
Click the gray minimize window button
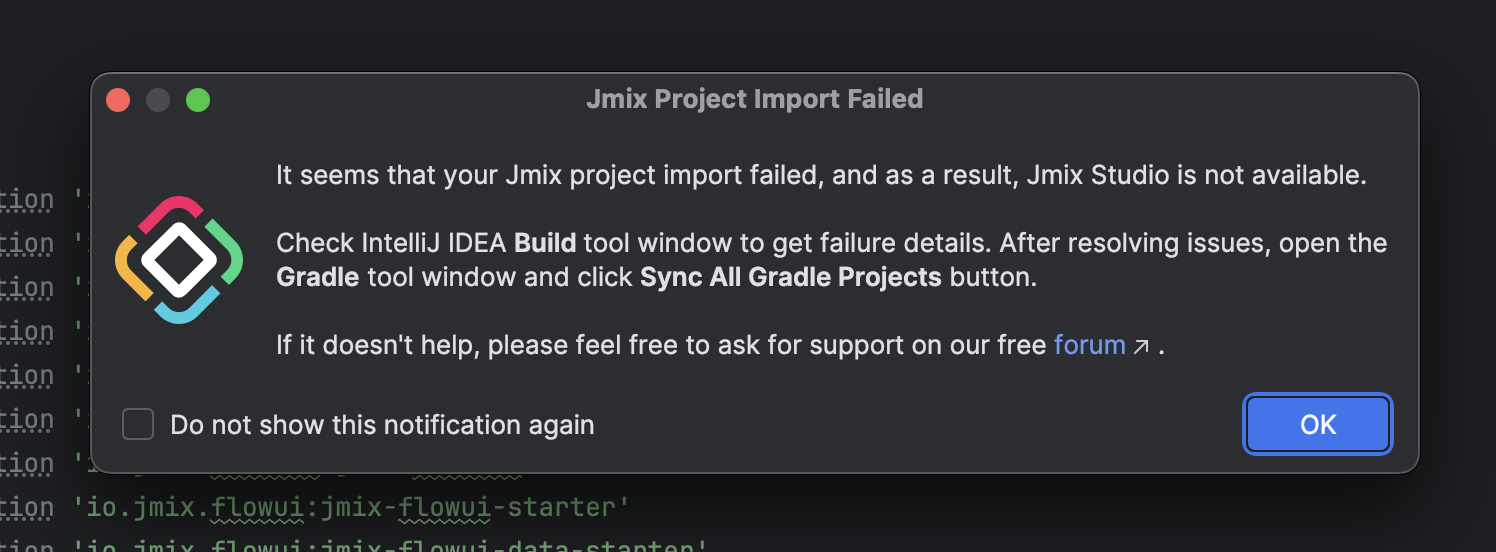click(x=158, y=100)
